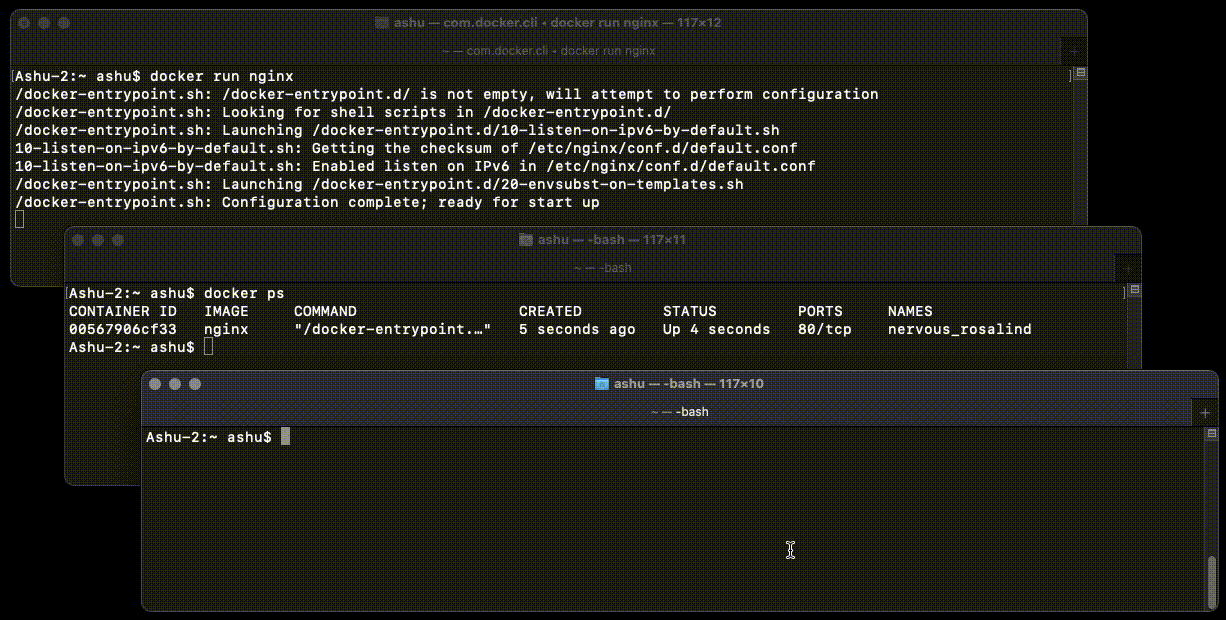This screenshot has width=1226, height=620.
Task: Zoom the 117×11 bash terminal window
Action: [118, 240]
